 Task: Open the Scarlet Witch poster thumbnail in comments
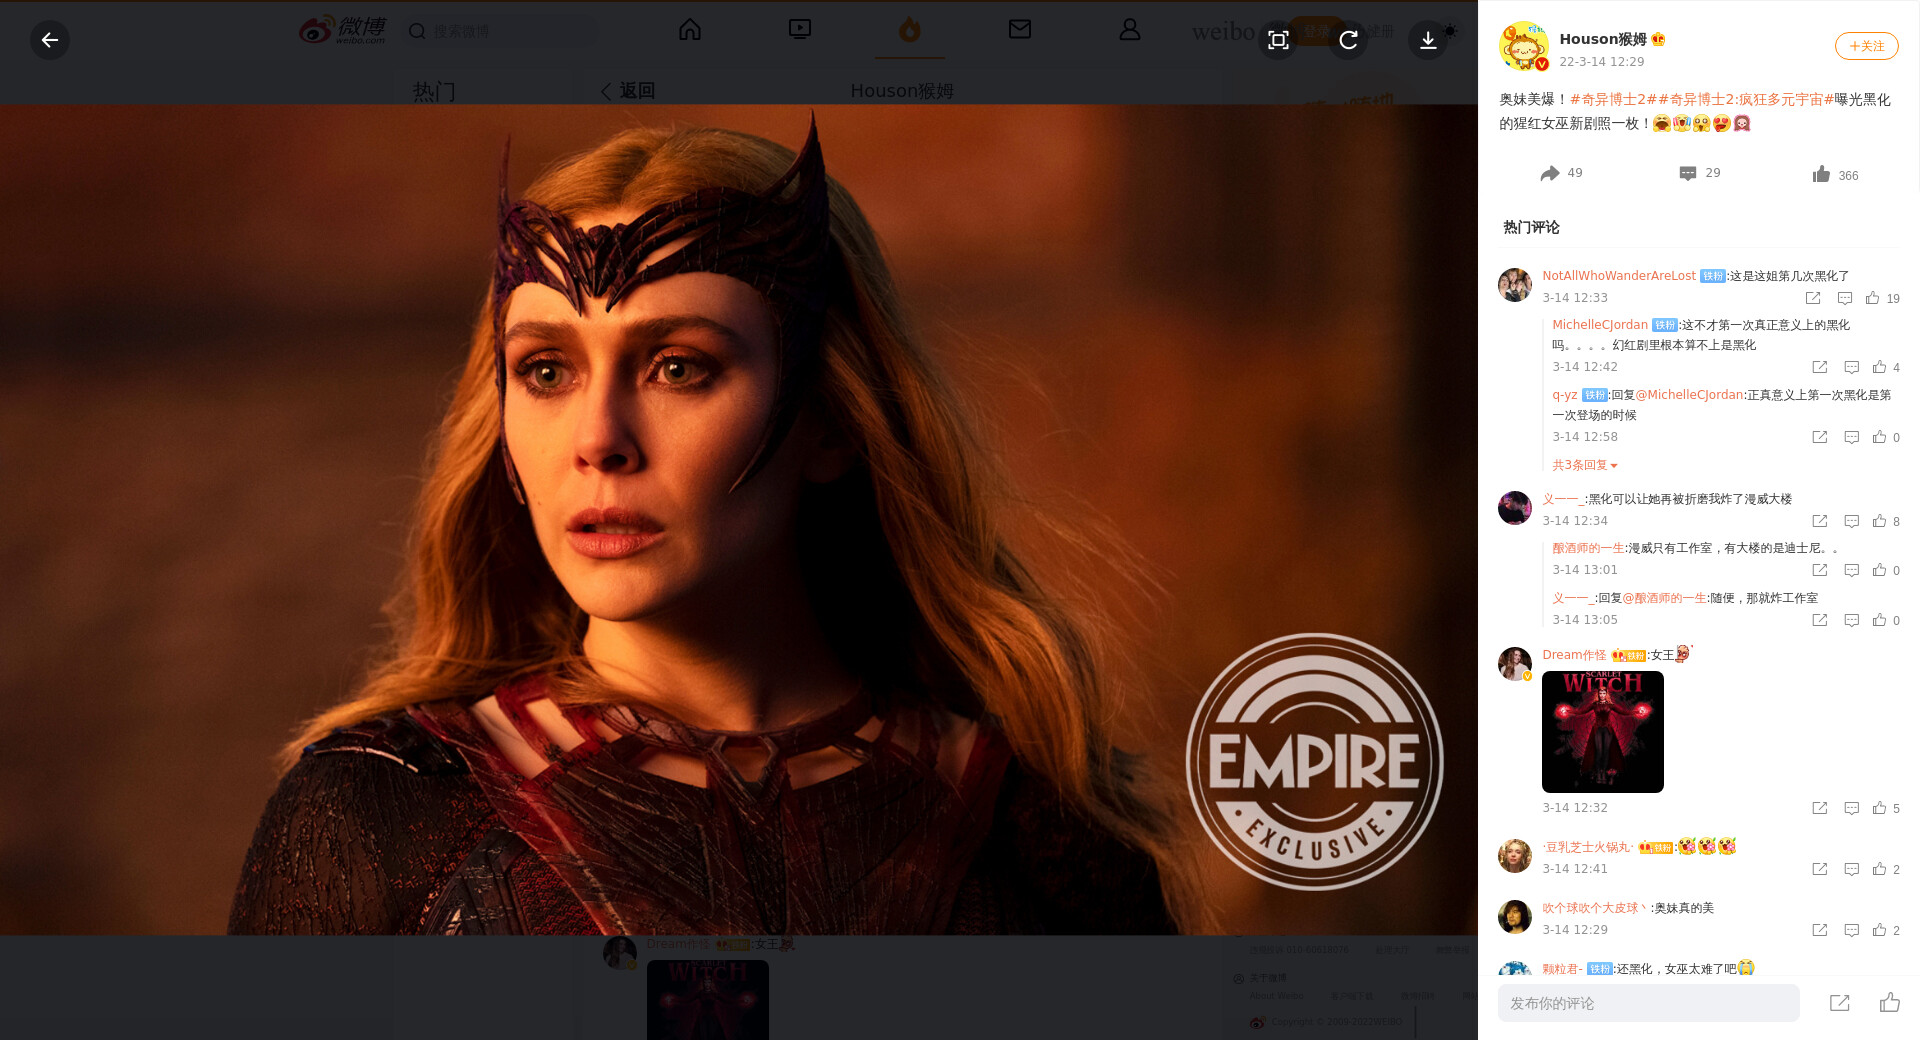pos(1602,732)
